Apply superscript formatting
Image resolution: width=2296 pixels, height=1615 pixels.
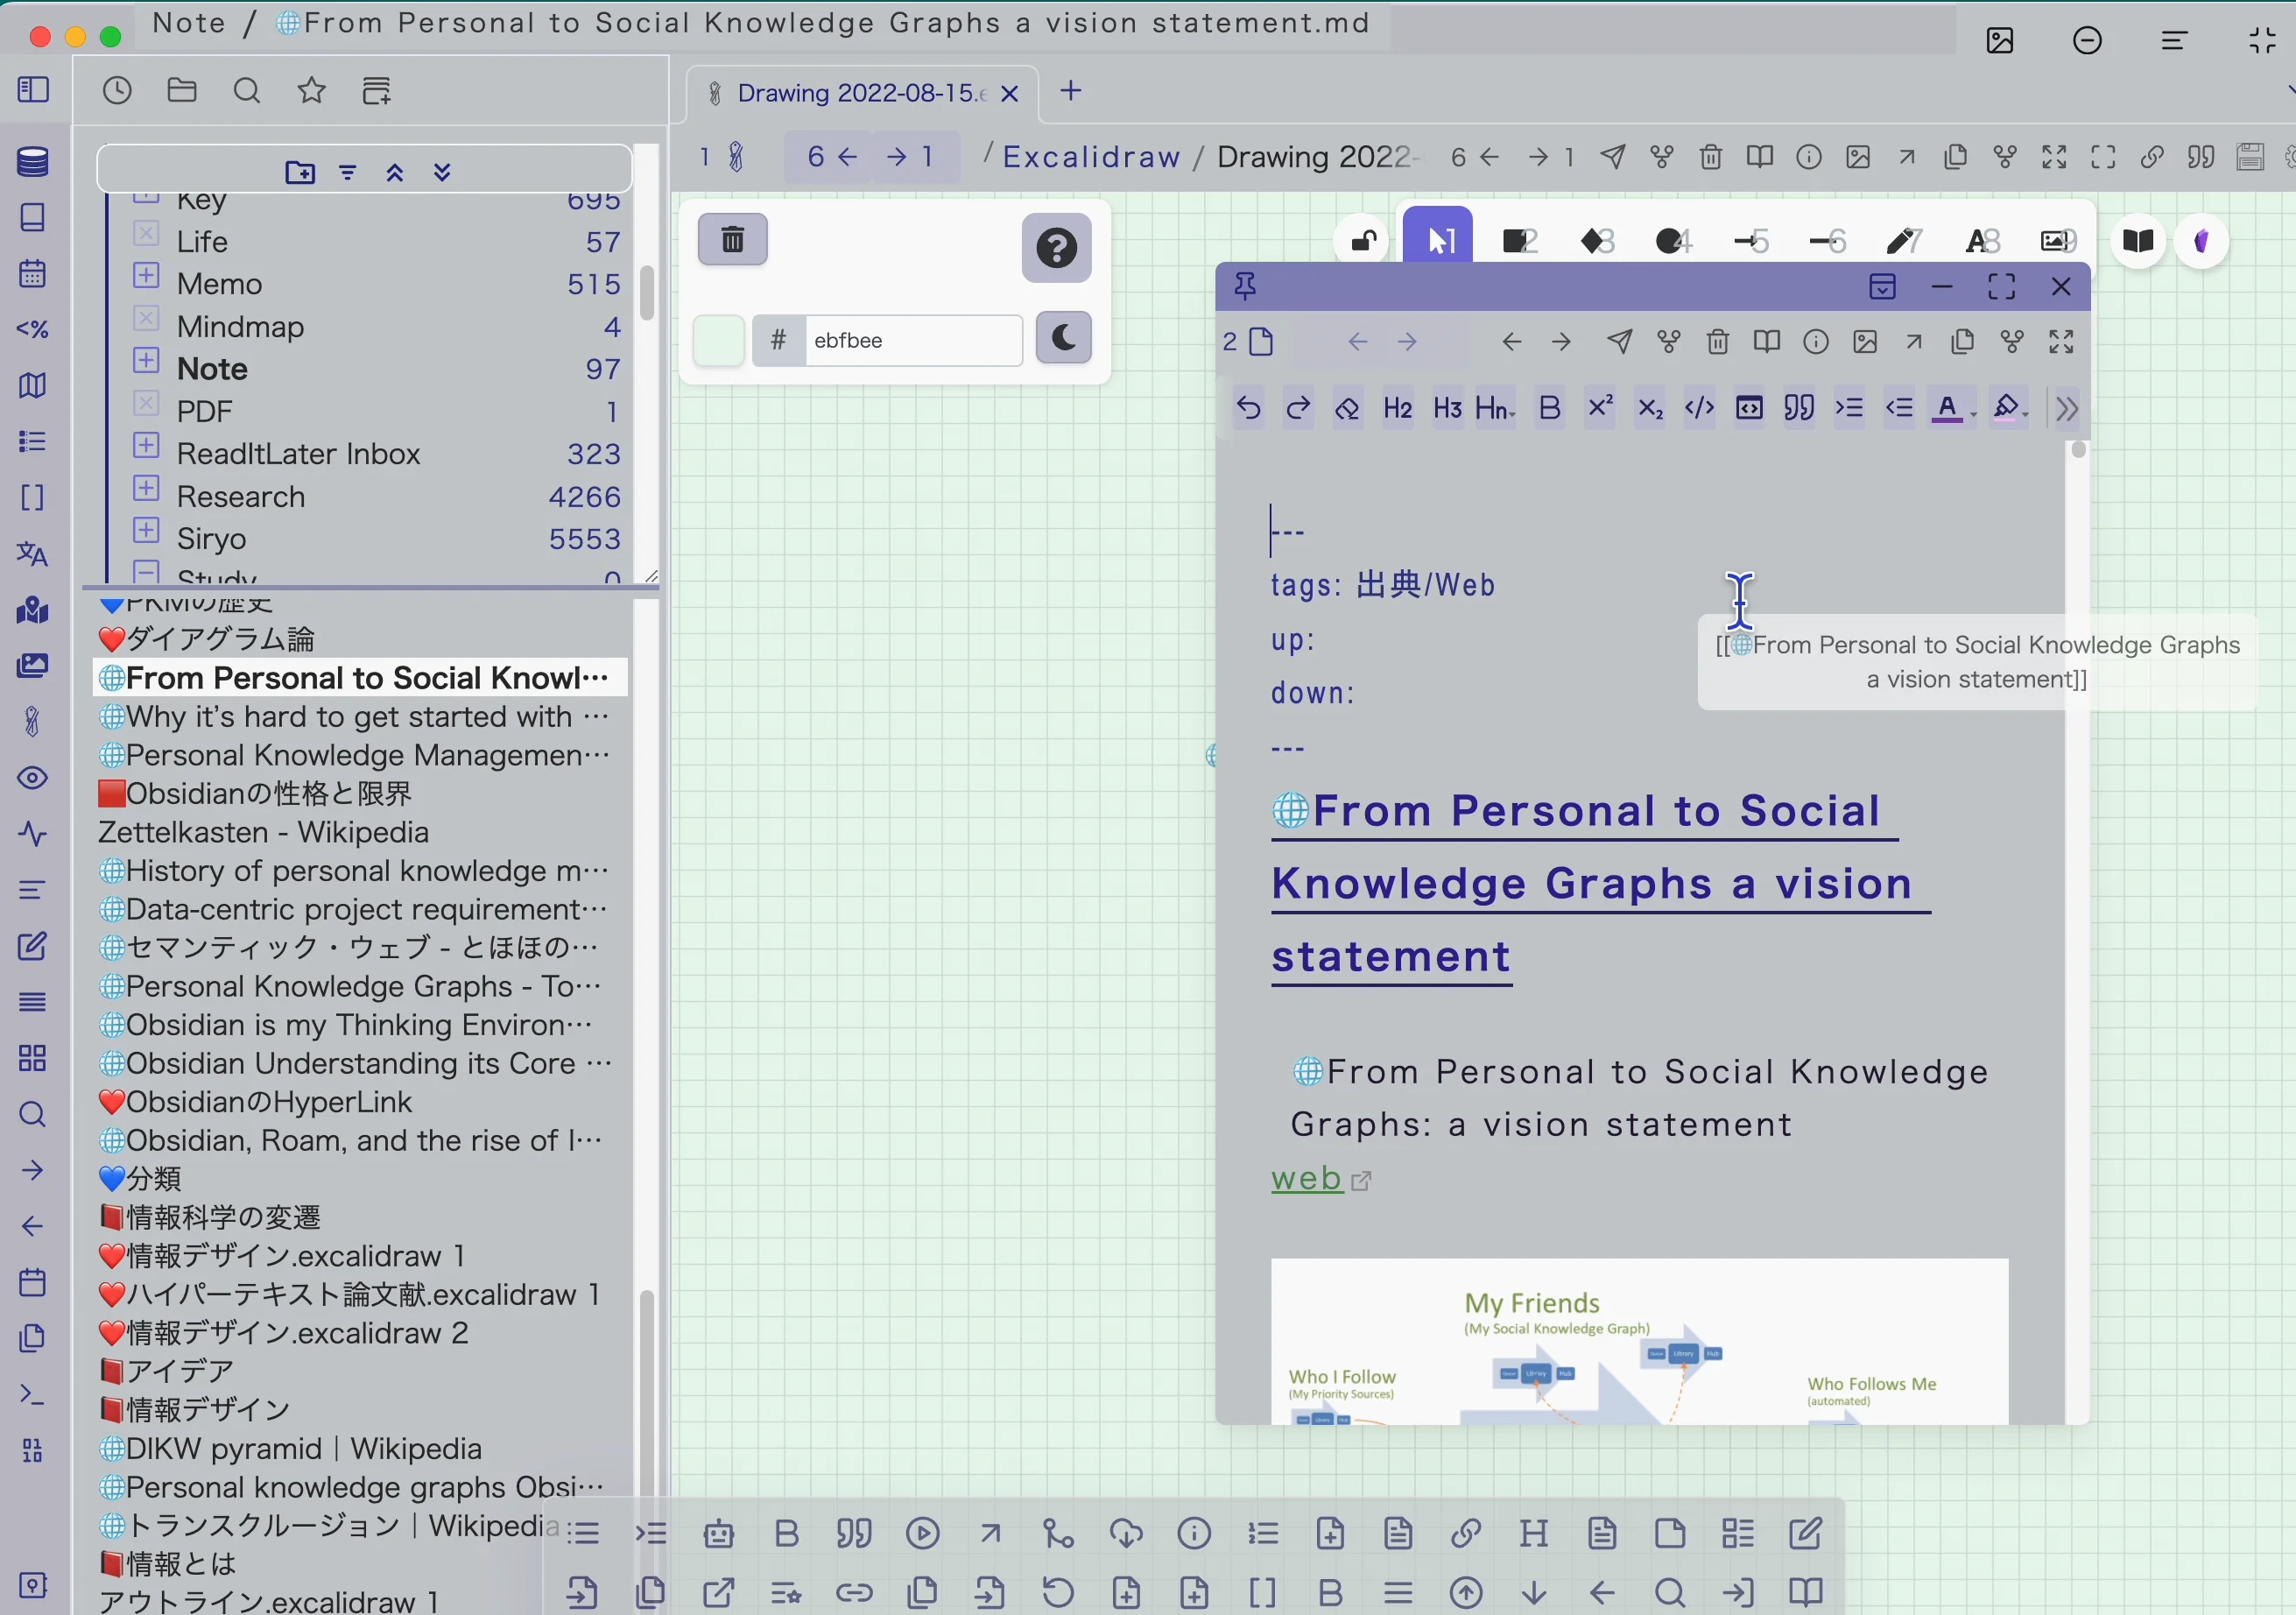point(1600,408)
